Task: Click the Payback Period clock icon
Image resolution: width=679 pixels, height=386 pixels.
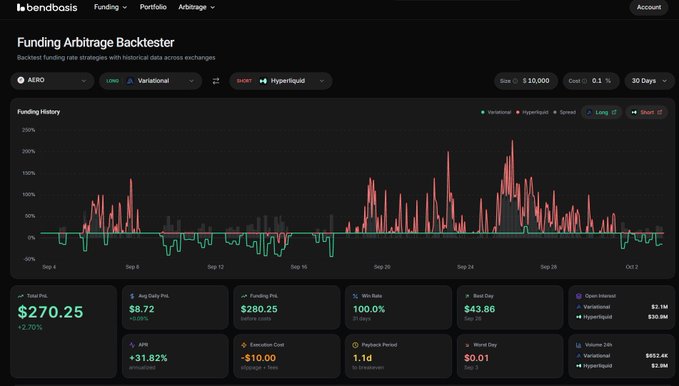Action: pos(356,345)
